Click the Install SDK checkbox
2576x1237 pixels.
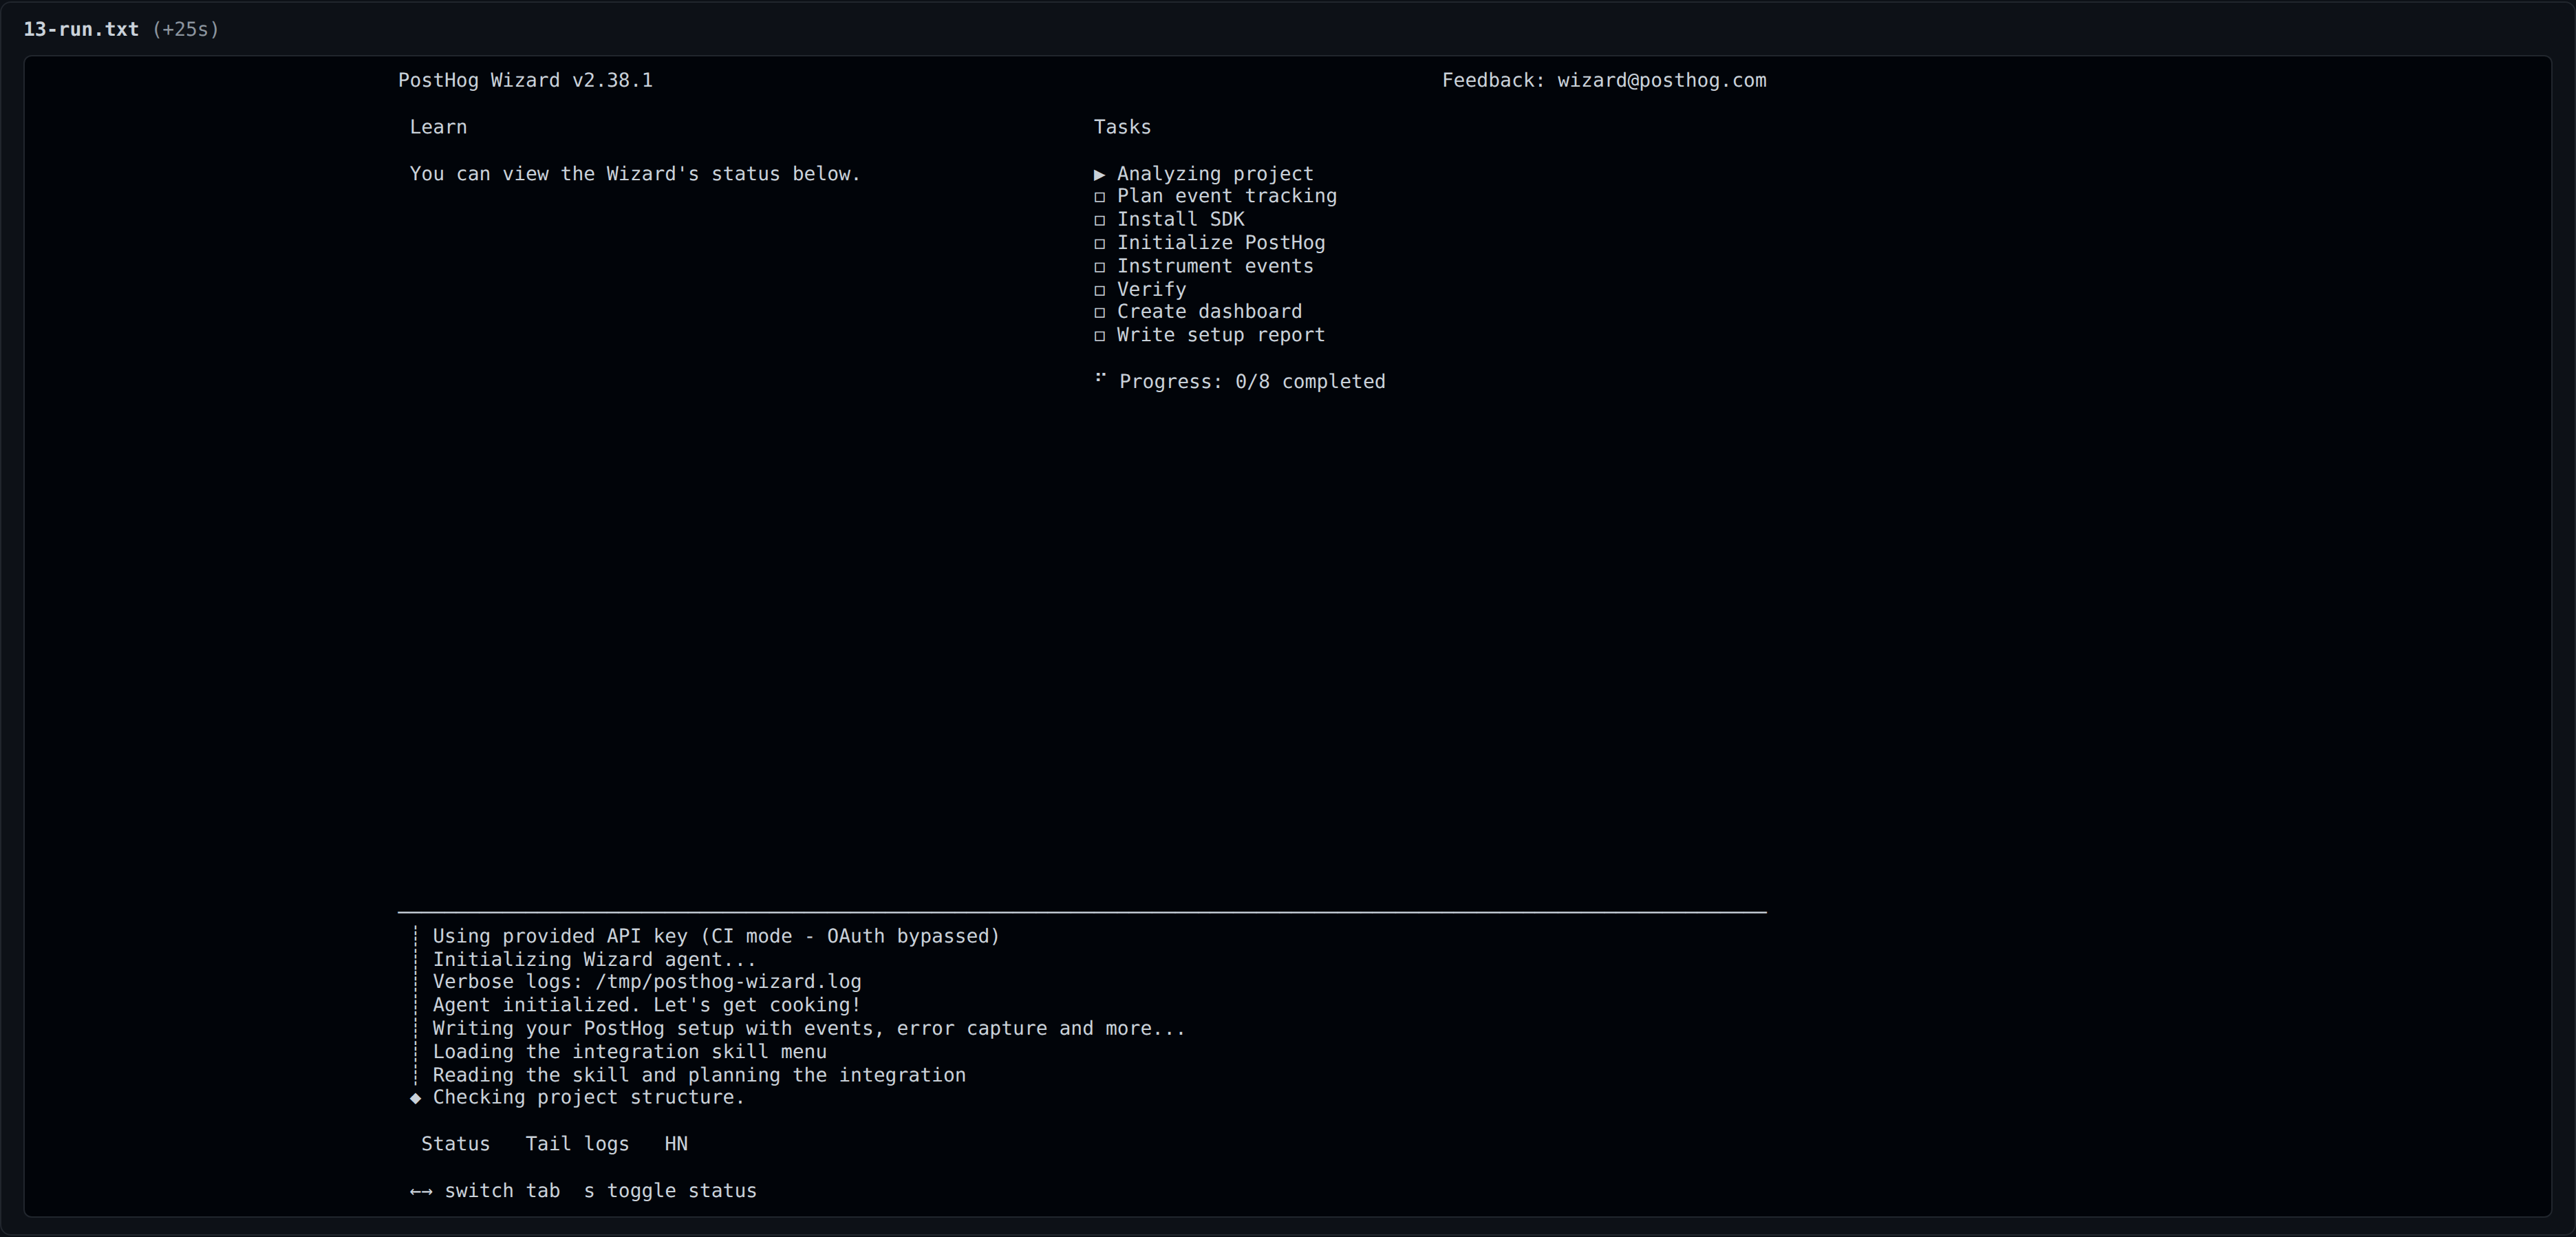click(1100, 220)
